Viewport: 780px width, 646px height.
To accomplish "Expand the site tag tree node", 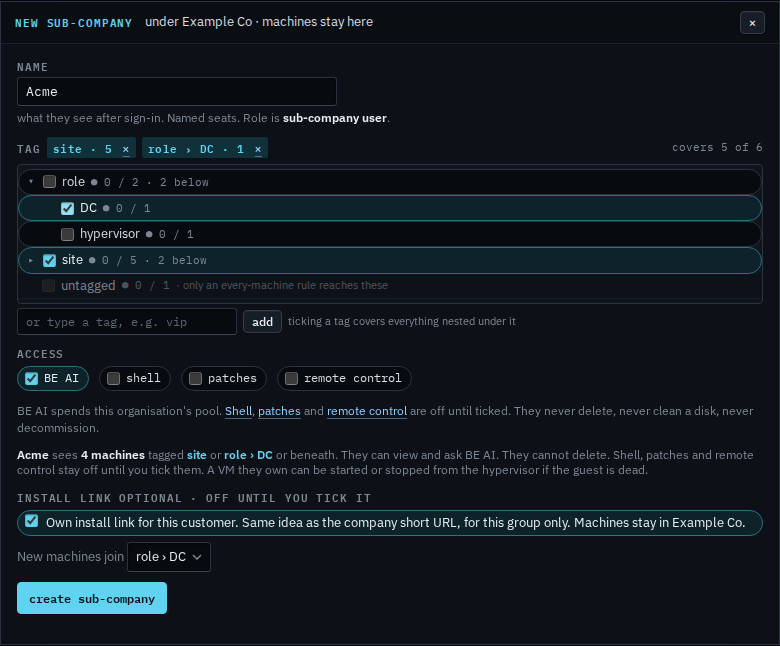I will click(x=31, y=260).
